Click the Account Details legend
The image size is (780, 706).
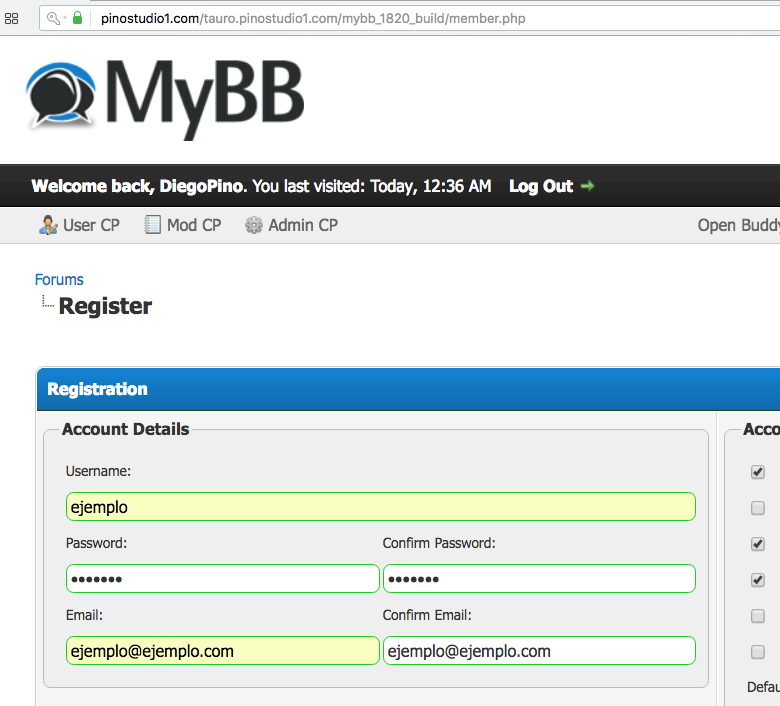tap(125, 429)
